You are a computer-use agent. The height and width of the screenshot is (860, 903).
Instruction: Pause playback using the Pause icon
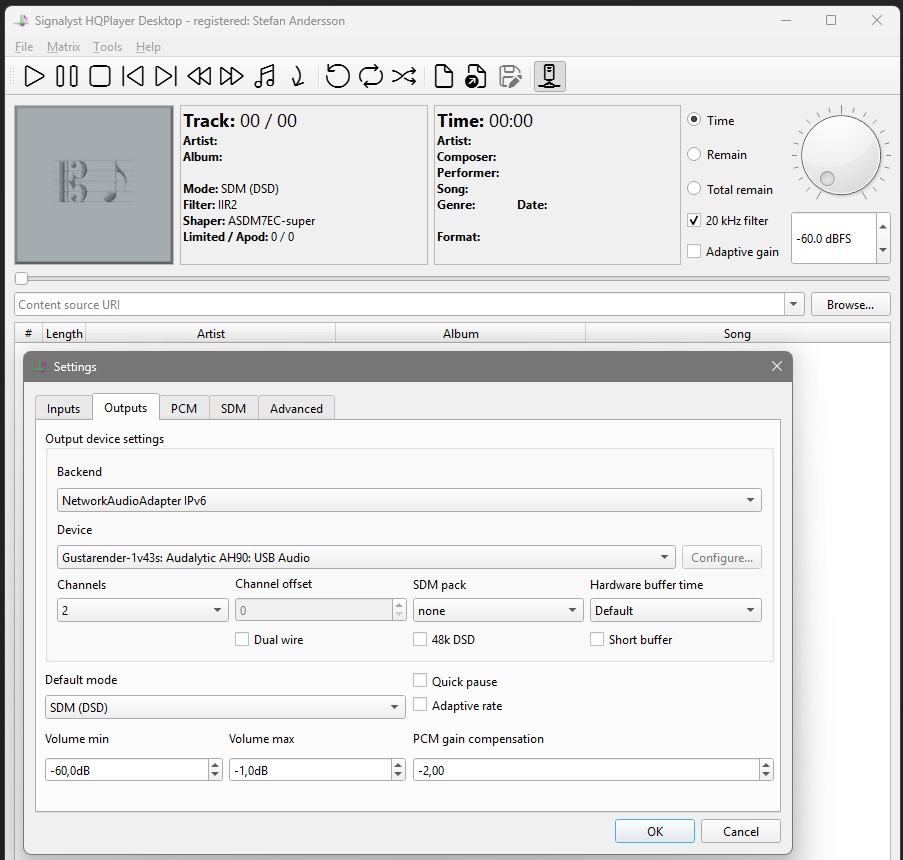[x=67, y=76]
